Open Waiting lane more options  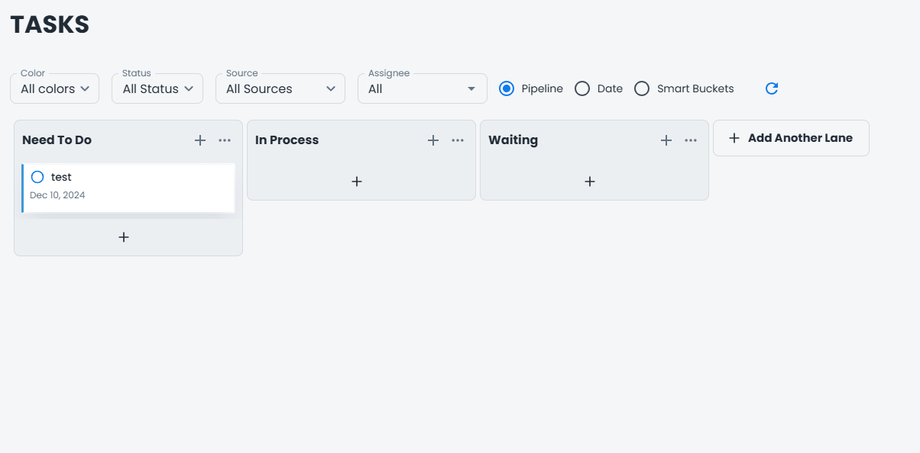691,141
